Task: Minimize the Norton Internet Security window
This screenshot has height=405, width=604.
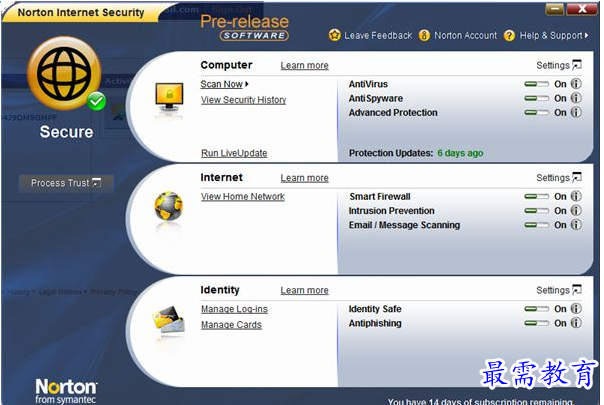Action: 554,9
